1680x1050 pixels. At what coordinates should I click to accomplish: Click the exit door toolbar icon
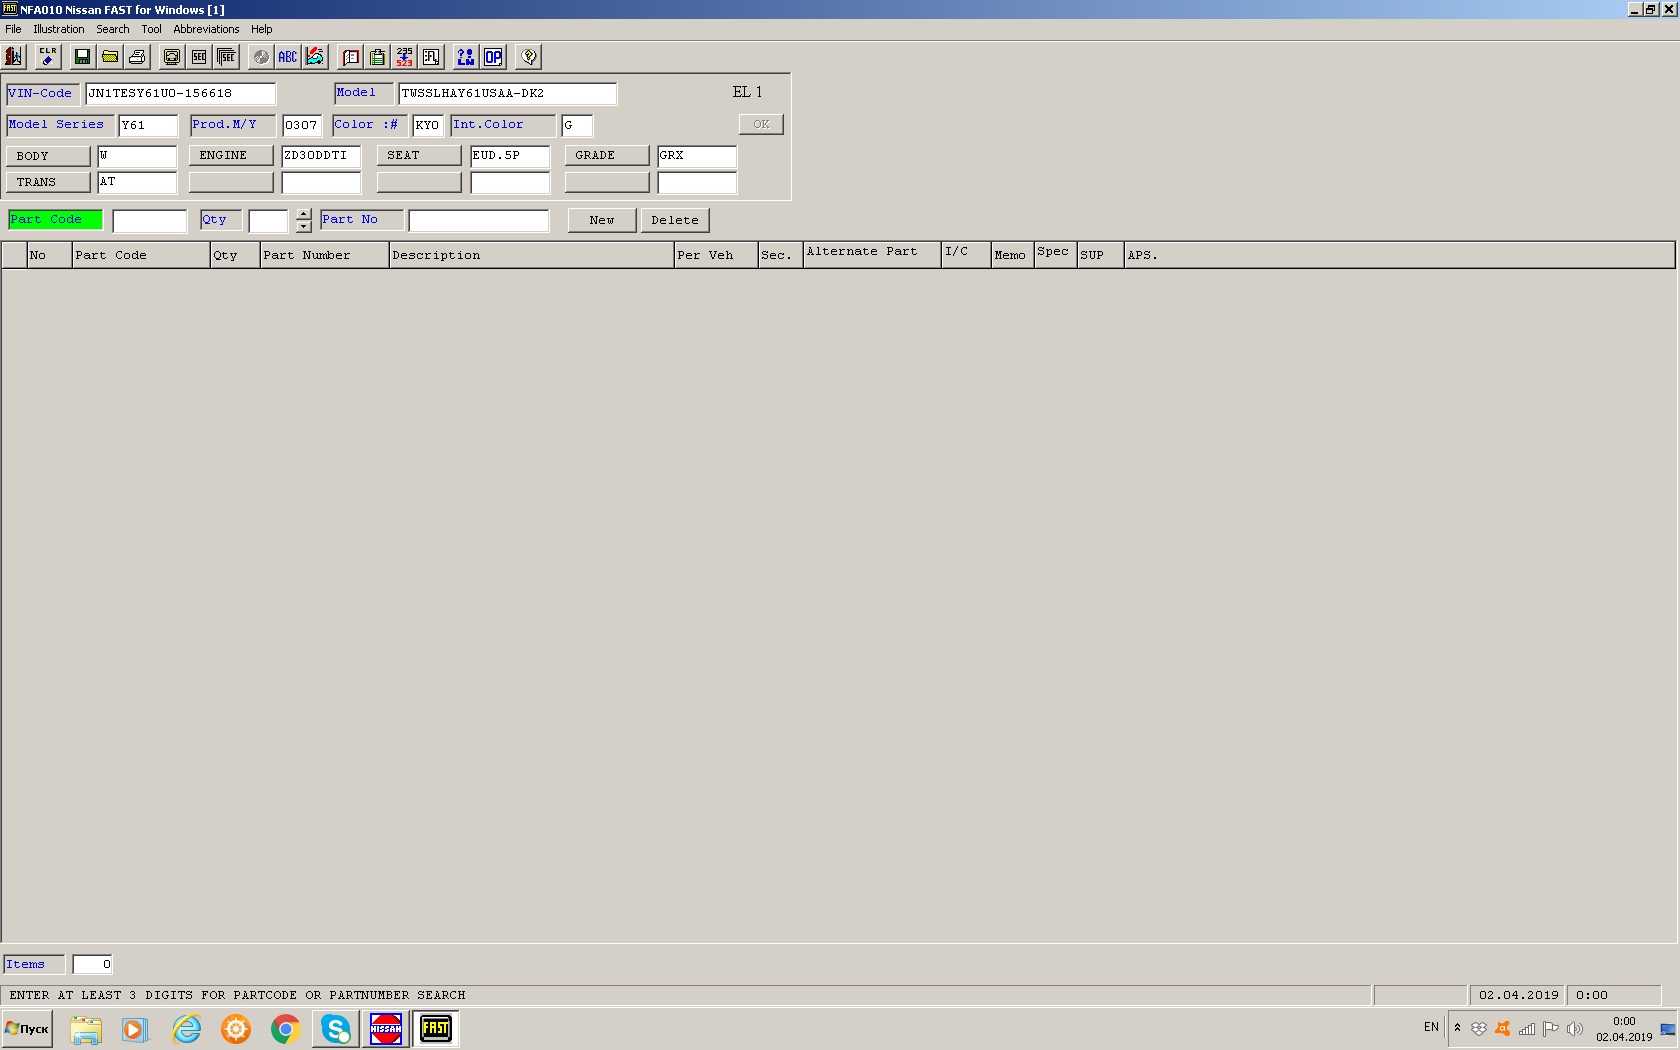click(14, 57)
